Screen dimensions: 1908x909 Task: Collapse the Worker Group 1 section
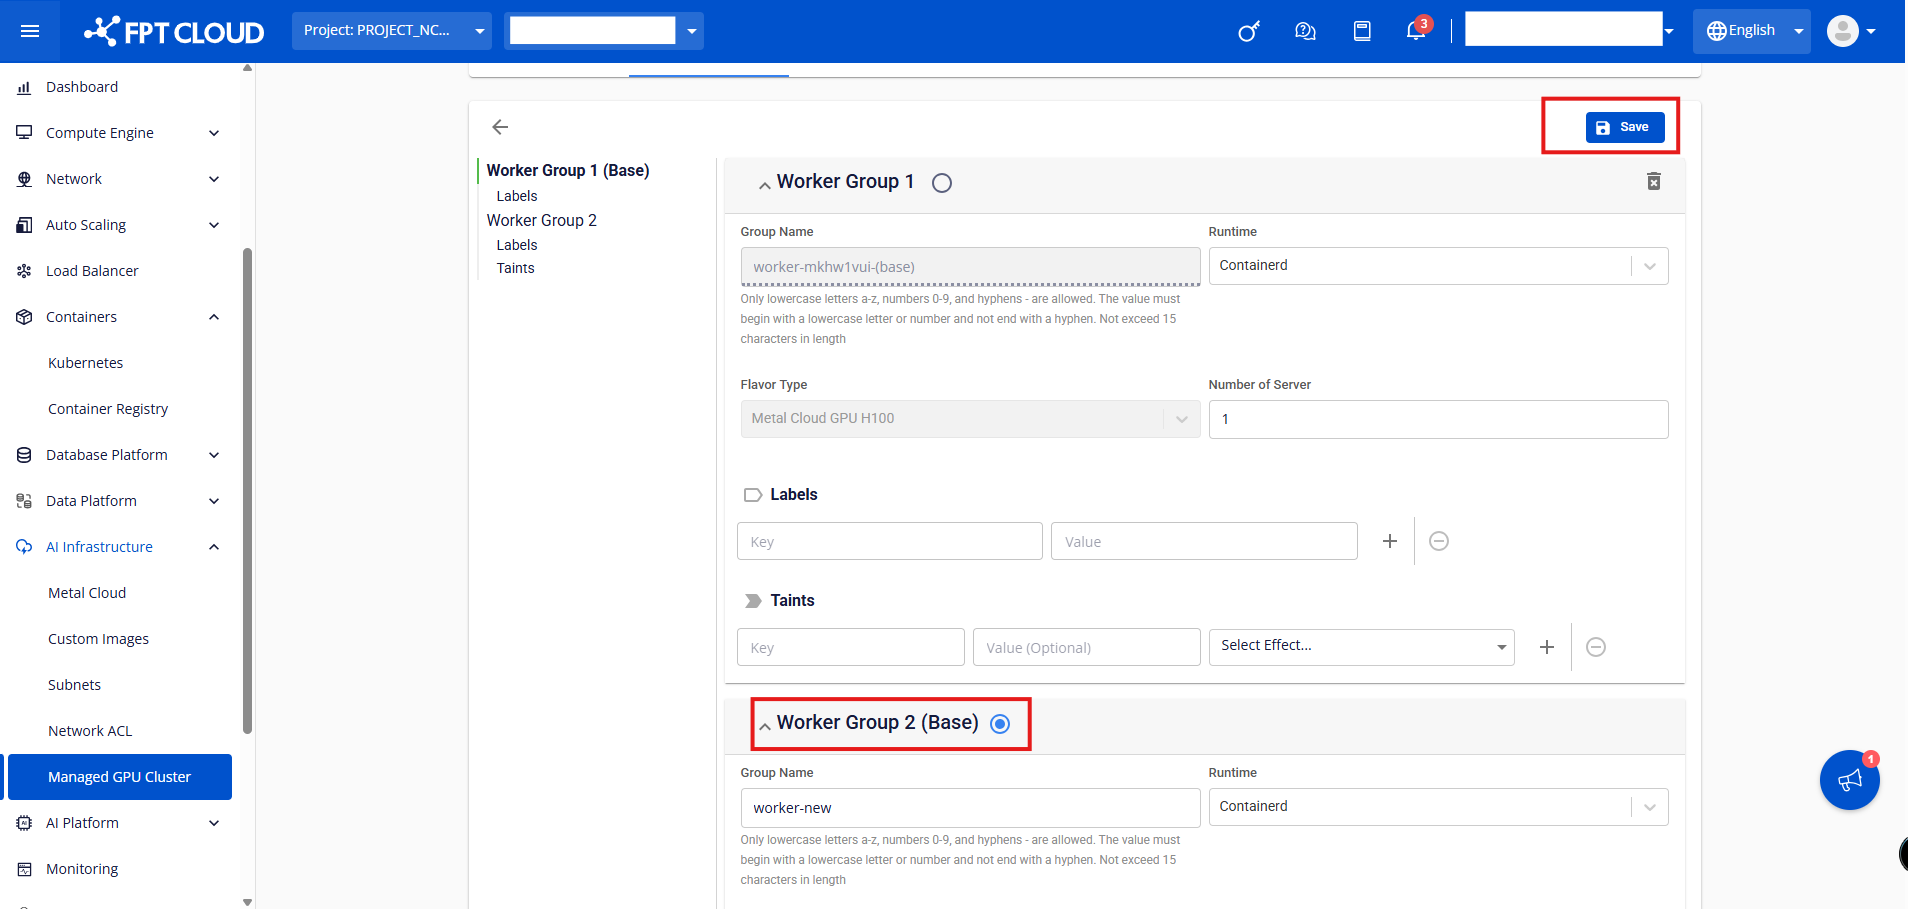pyautogui.click(x=764, y=185)
